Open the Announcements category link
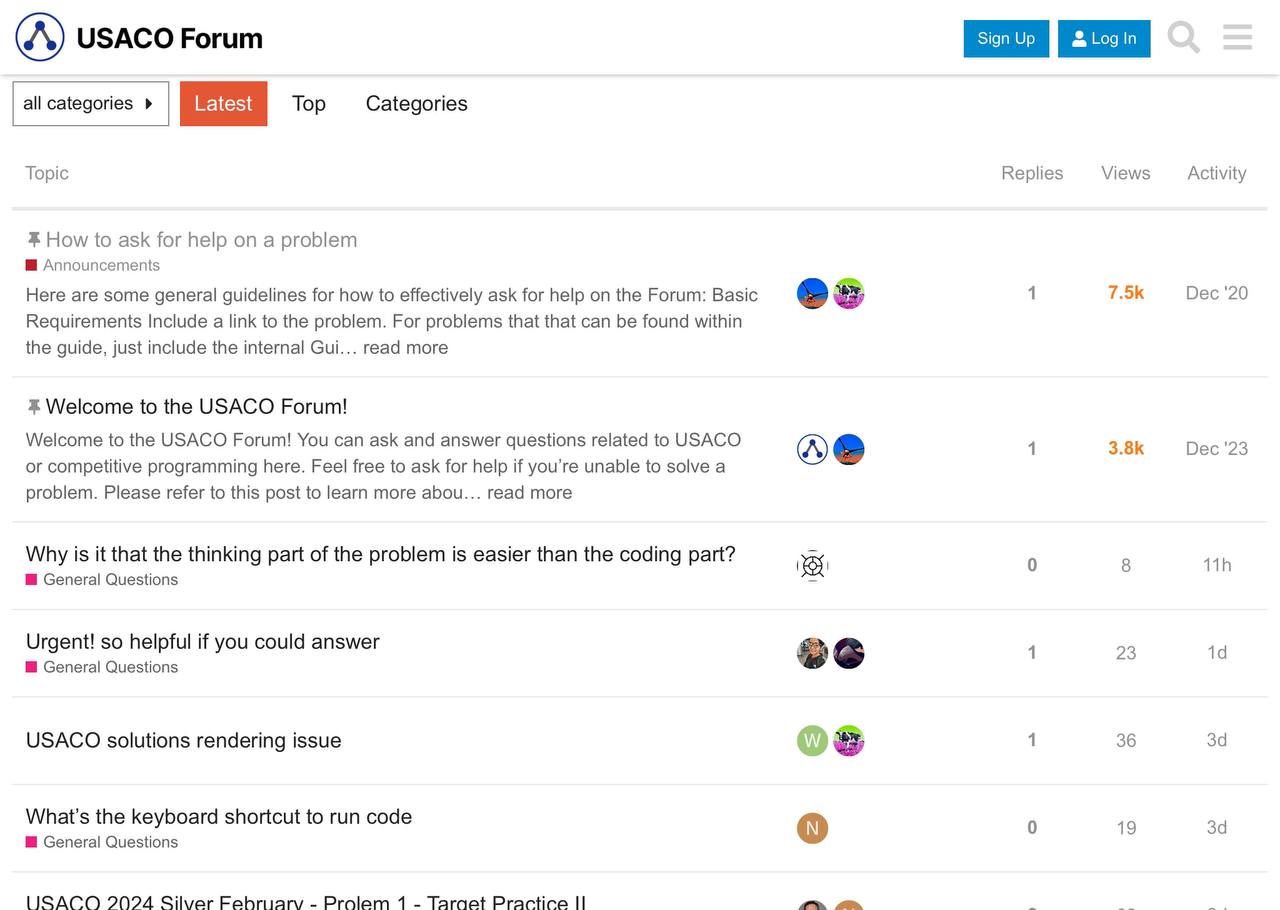Viewport: 1280px width, 910px height. (101, 265)
